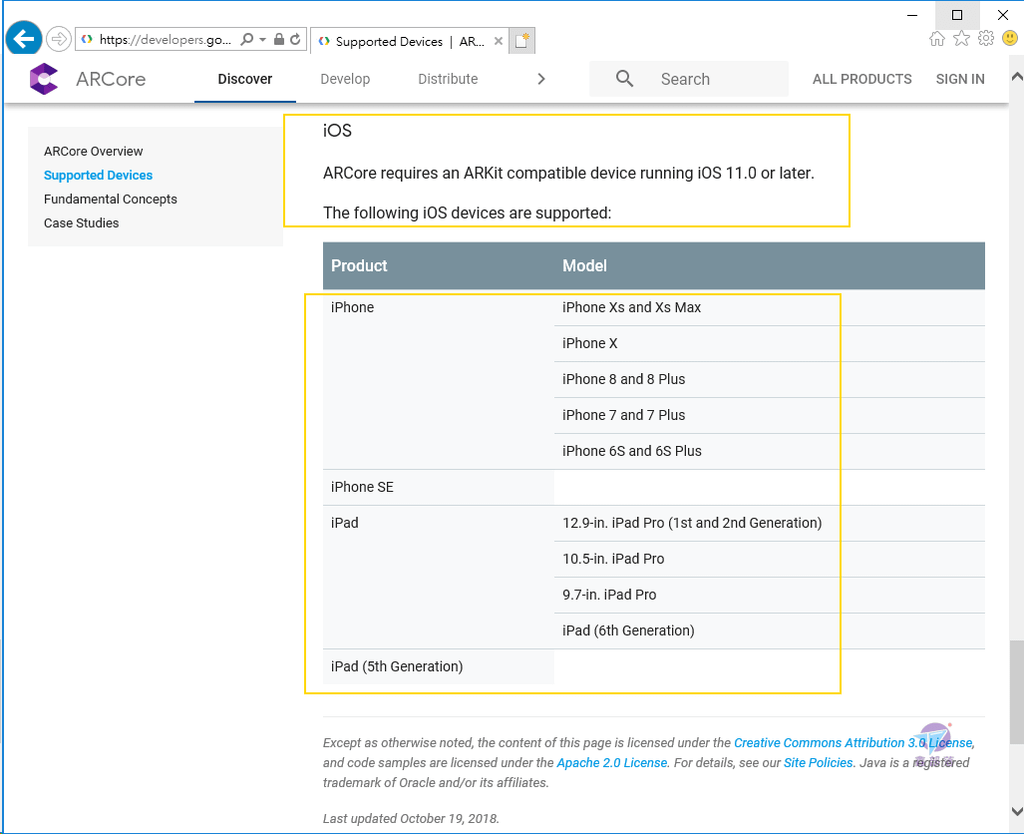Select the Supported Devices browser tab
This screenshot has width=1024, height=834.
pyautogui.click(x=410, y=41)
